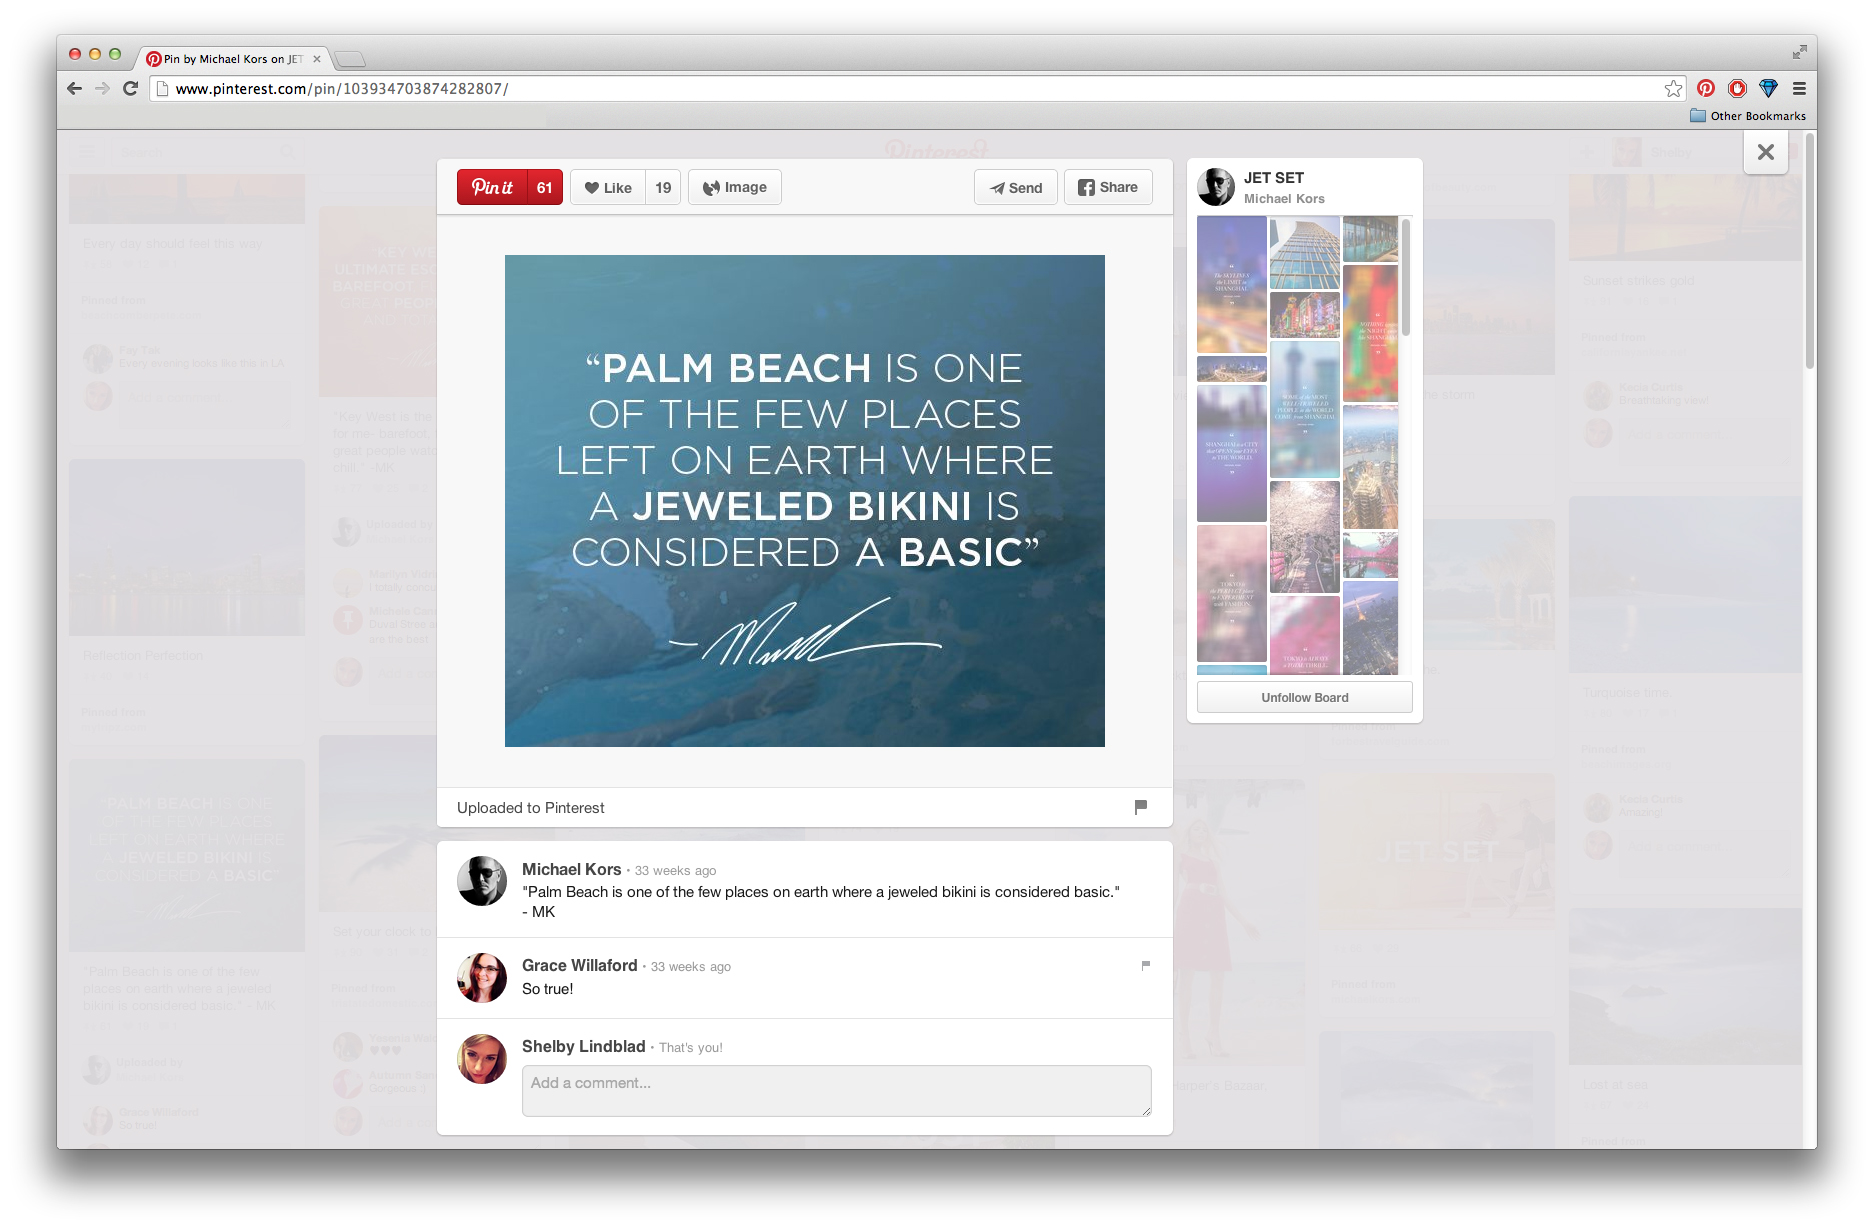Click the Image search button
Viewport: 1874px width, 1228px height.
tap(735, 187)
